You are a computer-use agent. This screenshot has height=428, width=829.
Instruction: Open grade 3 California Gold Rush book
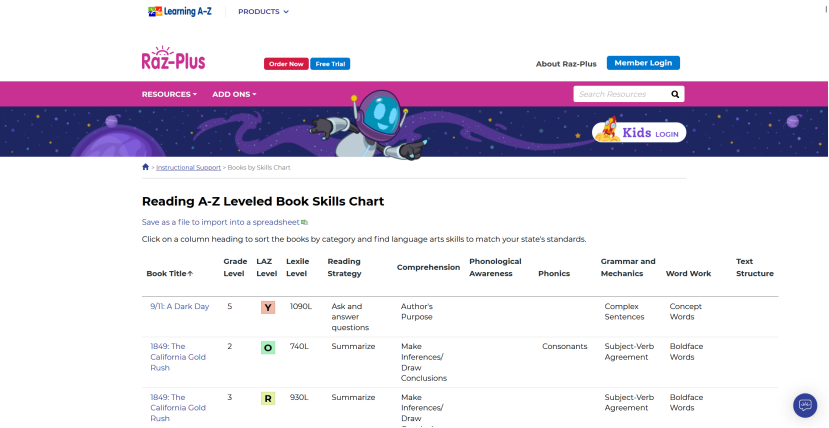pyautogui.click(x=178, y=408)
